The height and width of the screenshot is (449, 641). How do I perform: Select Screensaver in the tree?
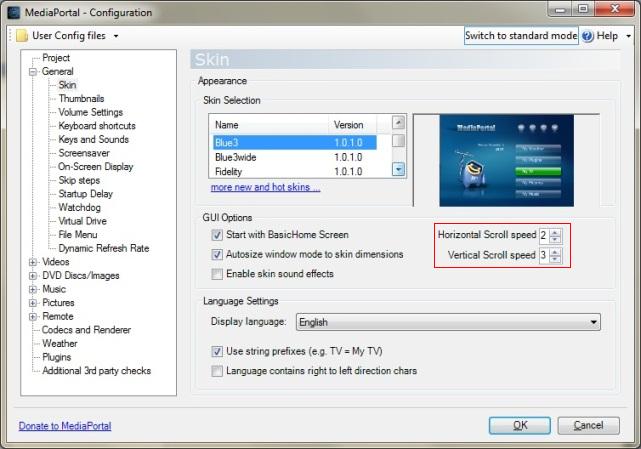point(84,153)
